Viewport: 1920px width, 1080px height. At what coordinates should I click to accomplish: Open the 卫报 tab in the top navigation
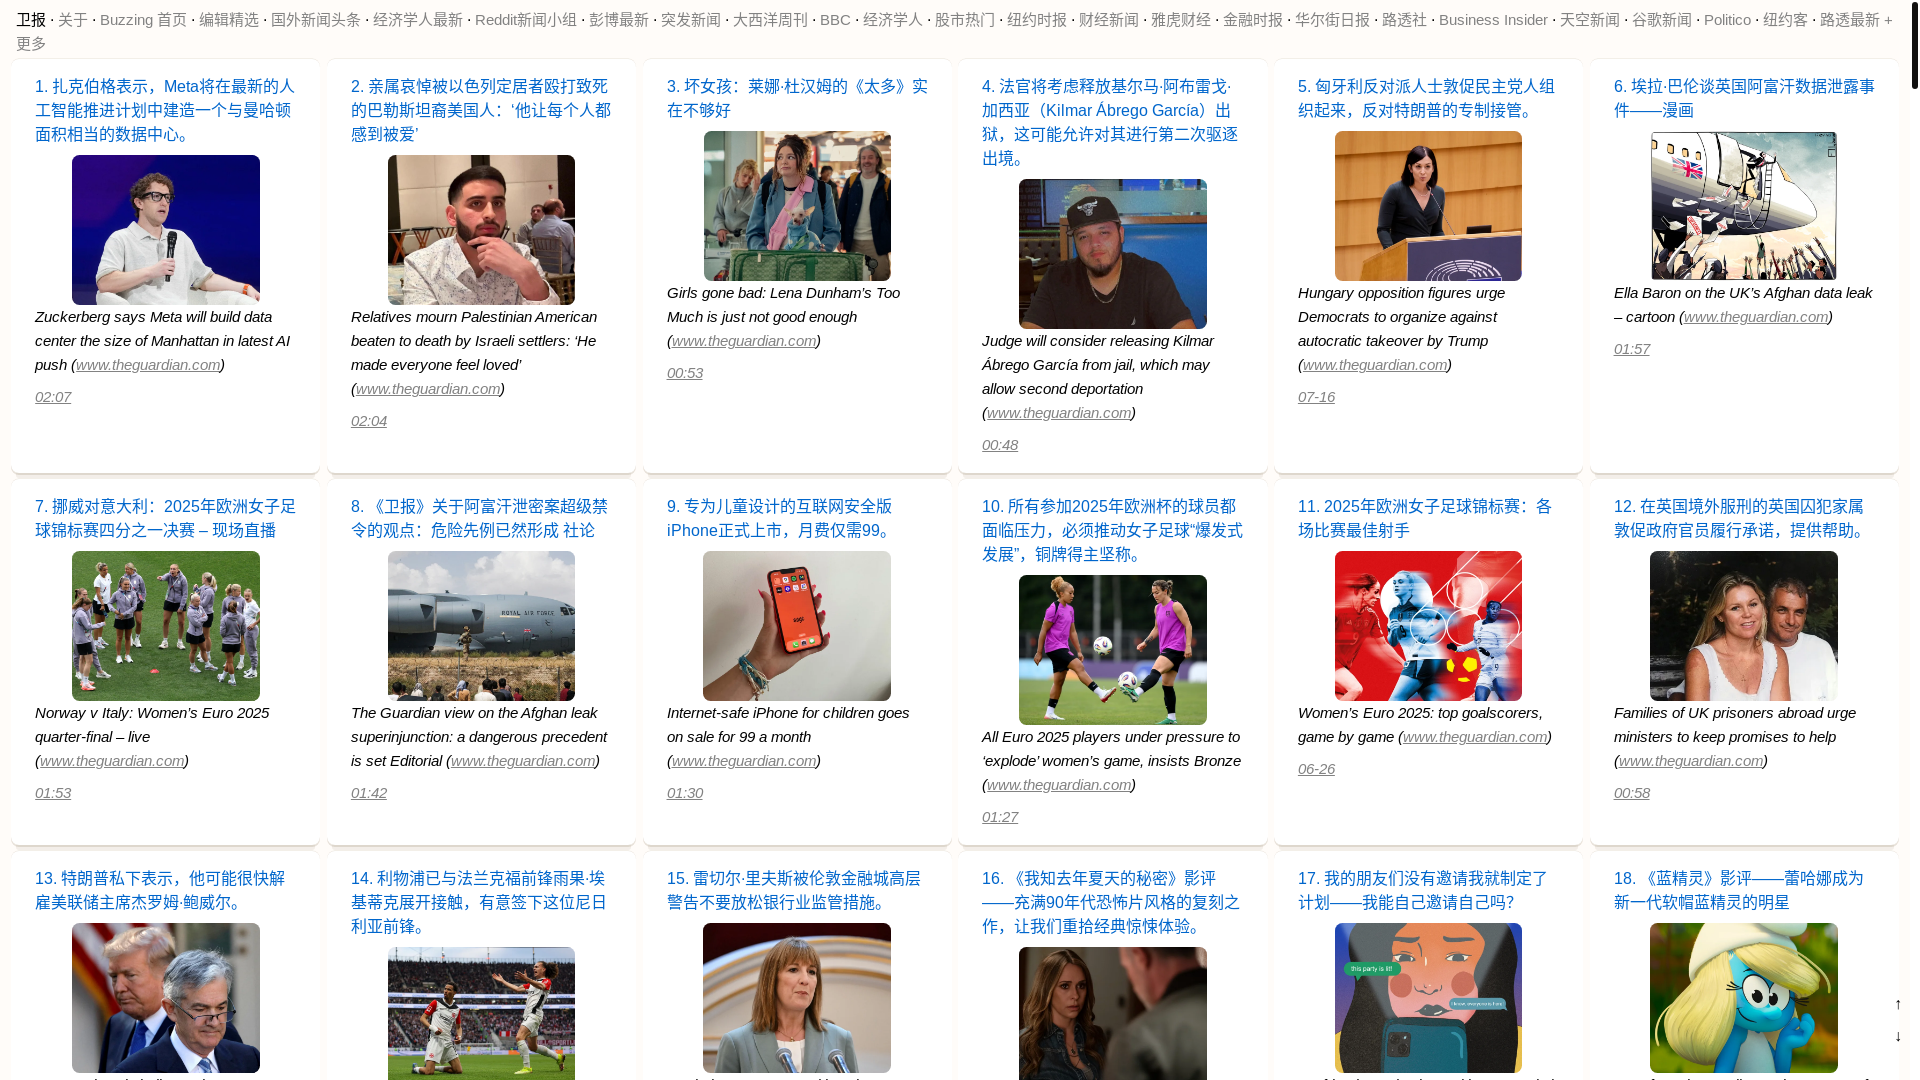[31, 20]
